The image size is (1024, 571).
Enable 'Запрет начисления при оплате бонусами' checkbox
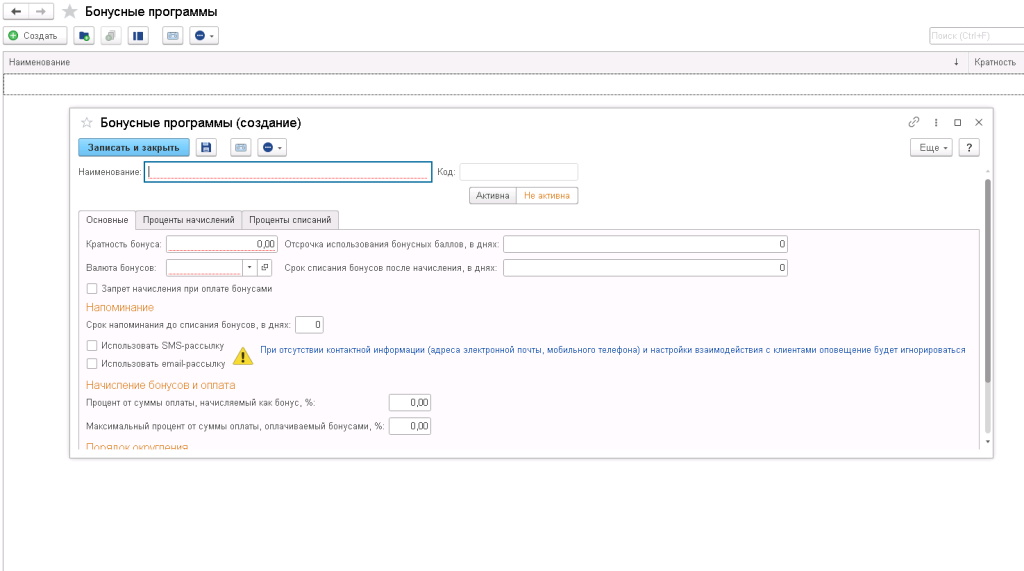click(92, 288)
